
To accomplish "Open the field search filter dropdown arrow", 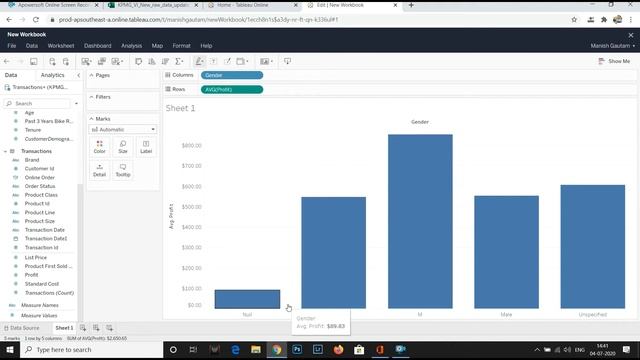I will 76,104.
